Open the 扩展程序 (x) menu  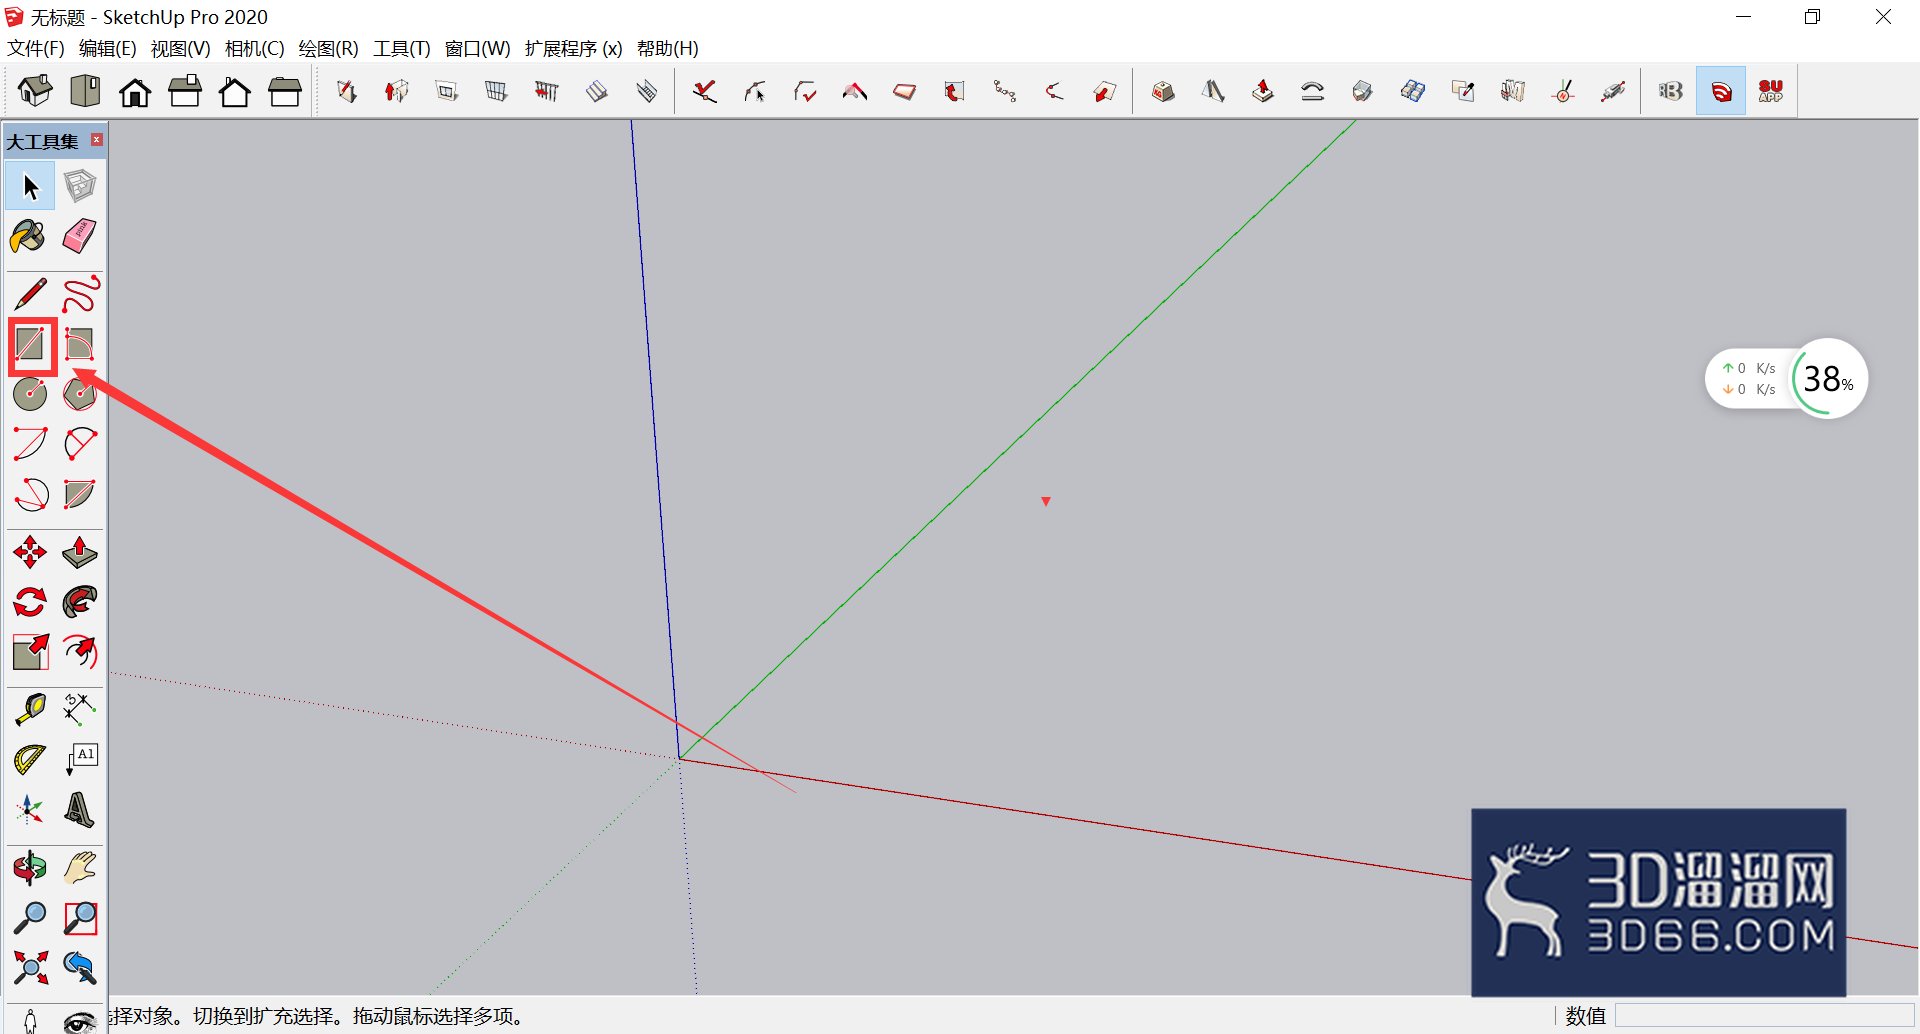[x=573, y=48]
